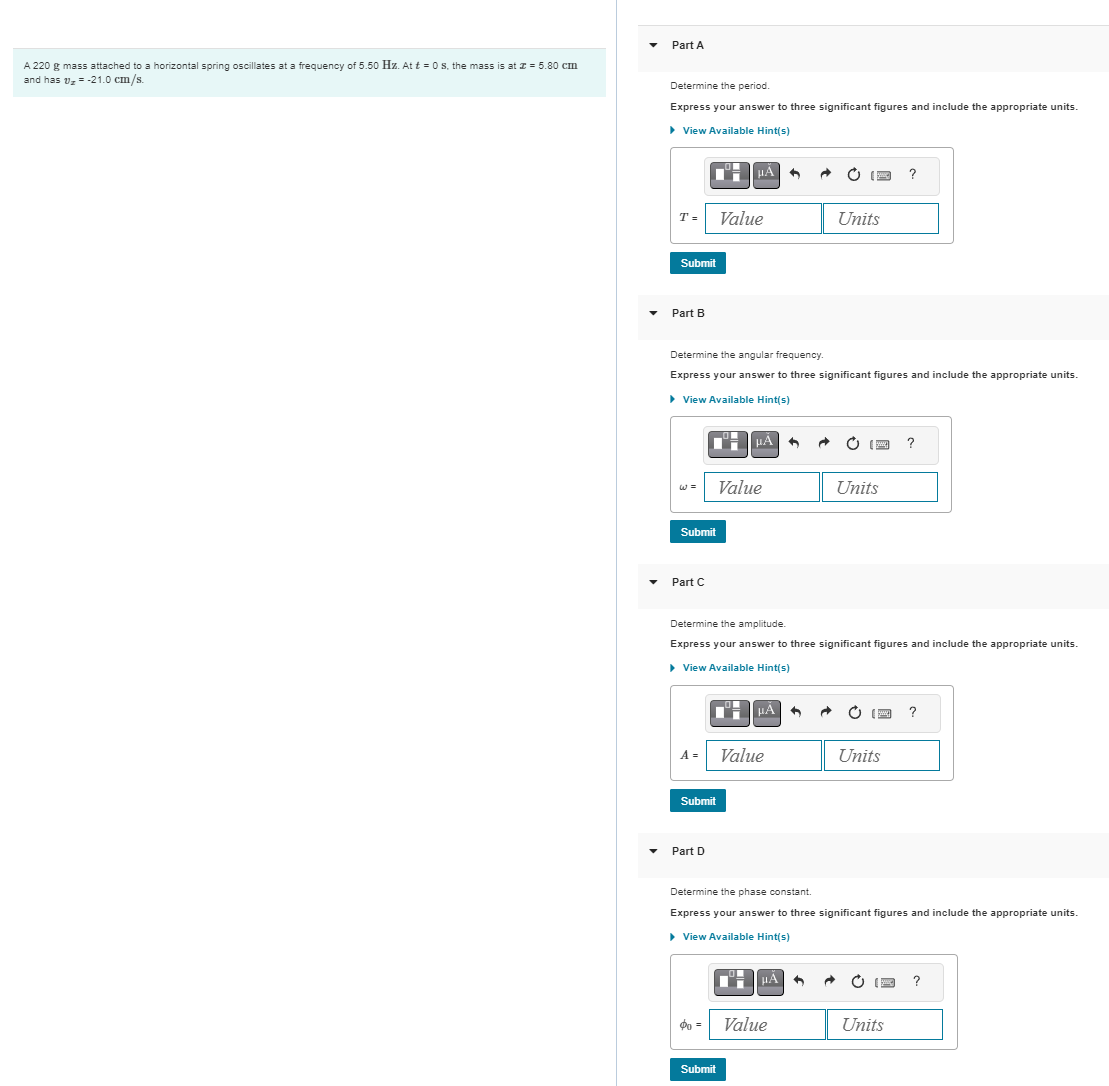Select the exponent template icon in Part A

coord(728,175)
